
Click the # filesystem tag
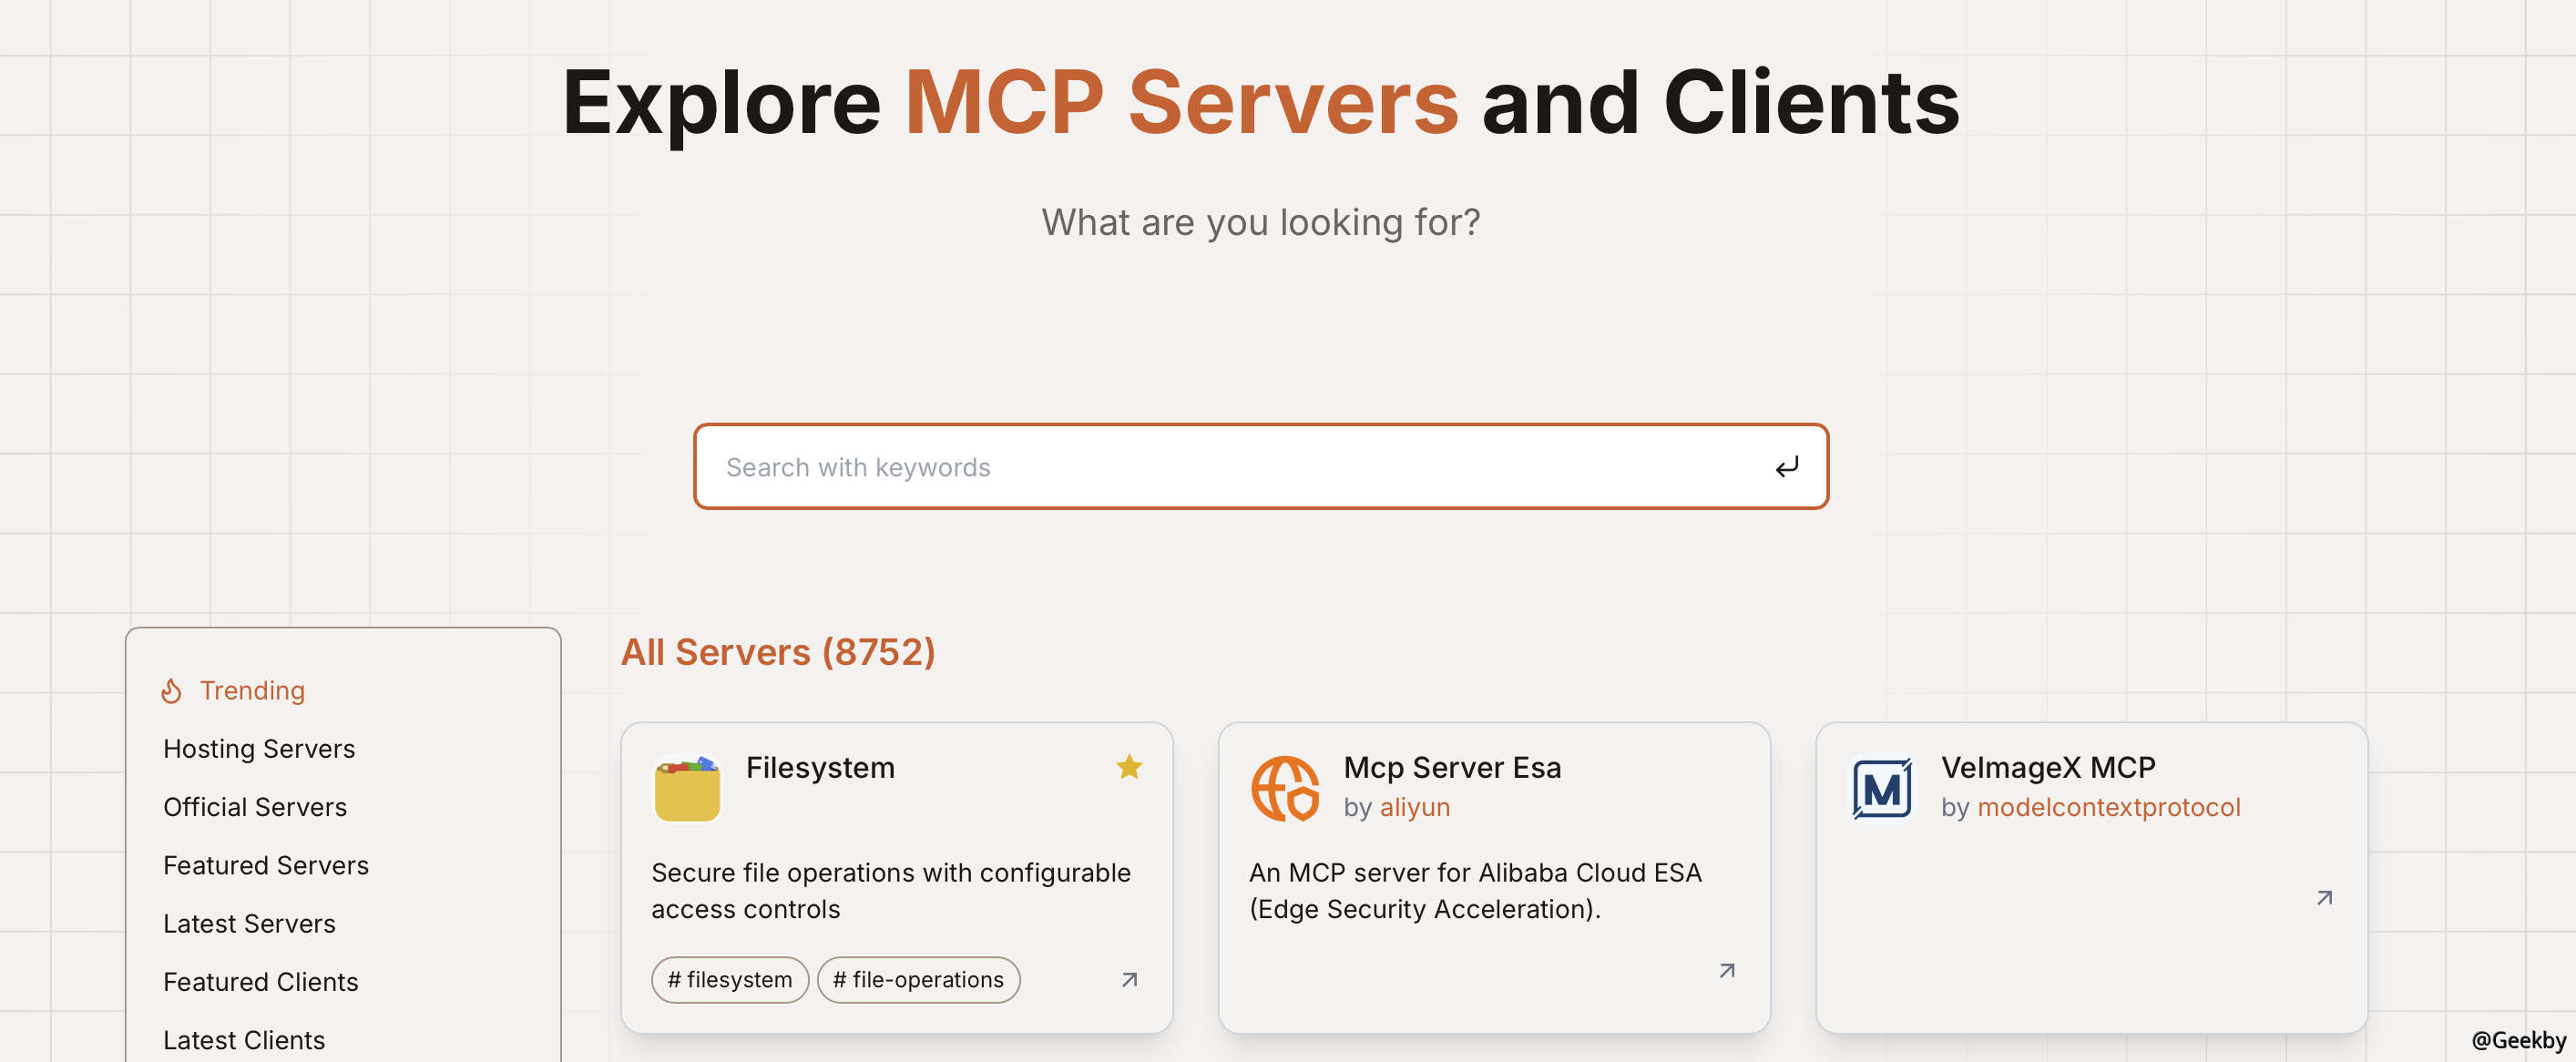point(729,980)
